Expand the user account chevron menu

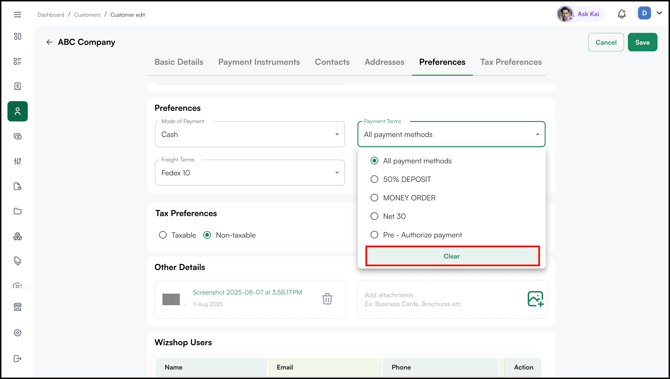659,14
